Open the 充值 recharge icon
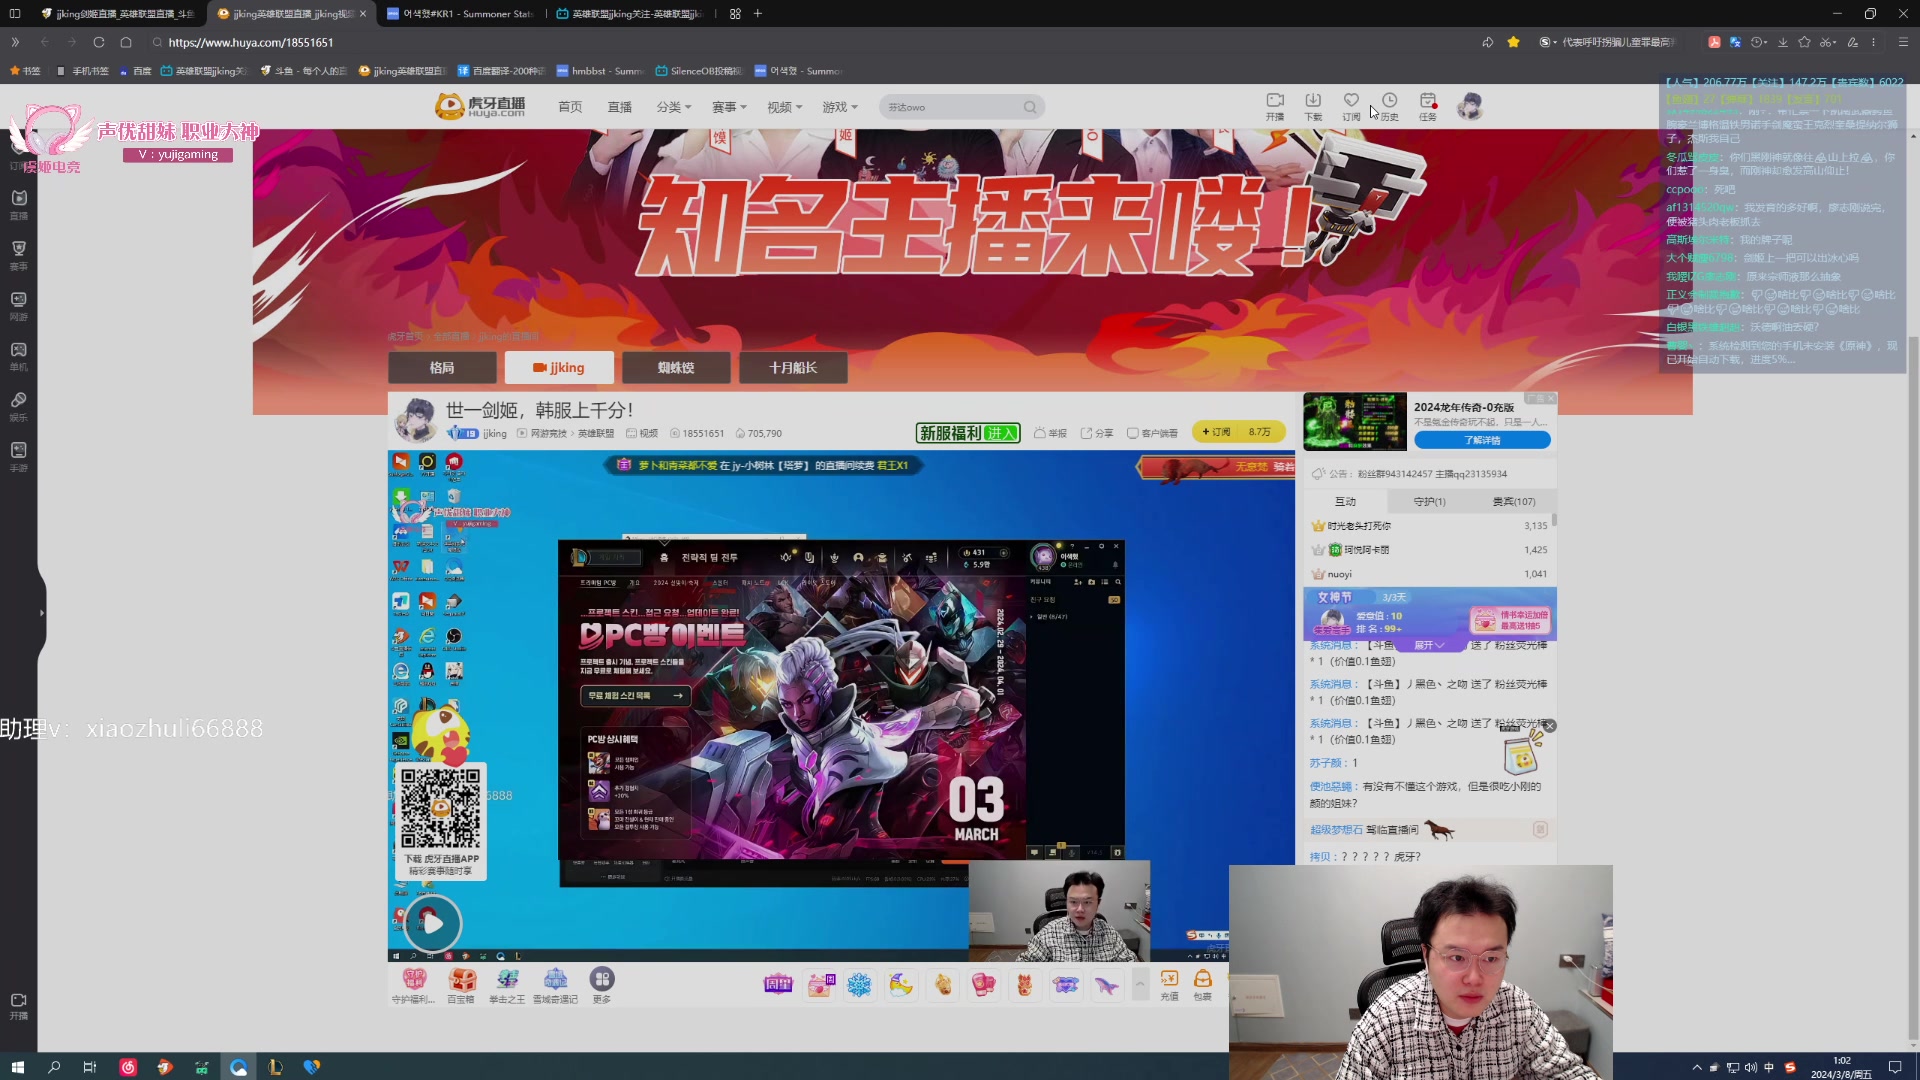Image resolution: width=1920 pixels, height=1080 pixels. point(1169,985)
